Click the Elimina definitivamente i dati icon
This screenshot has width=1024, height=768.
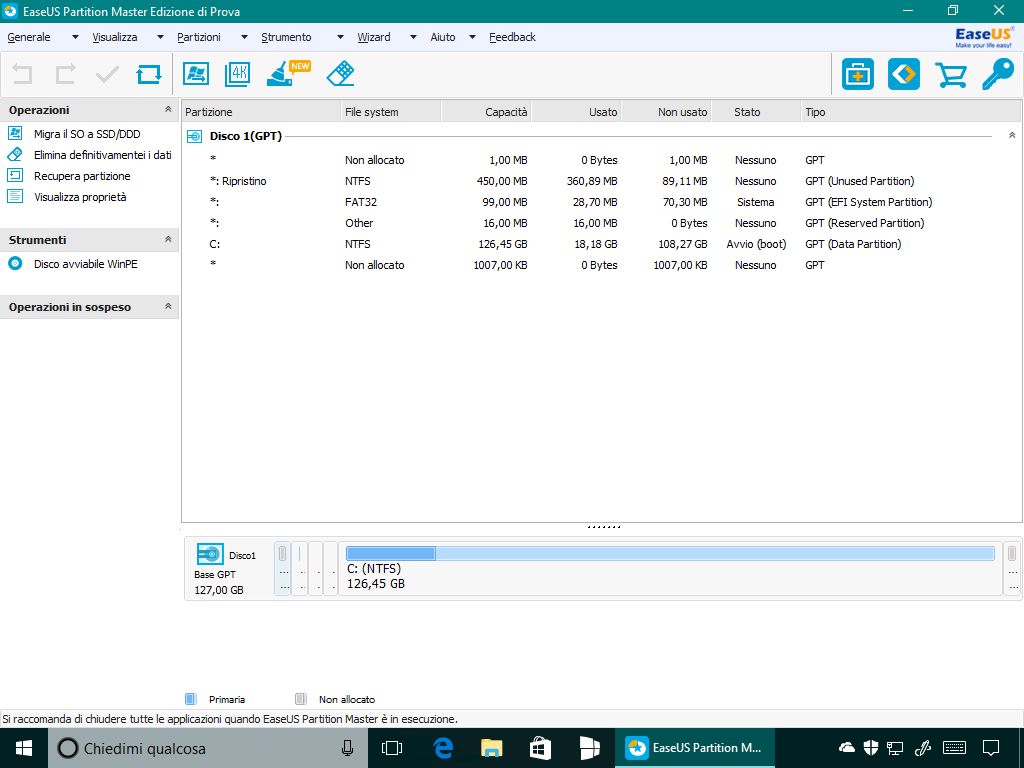click(15, 155)
